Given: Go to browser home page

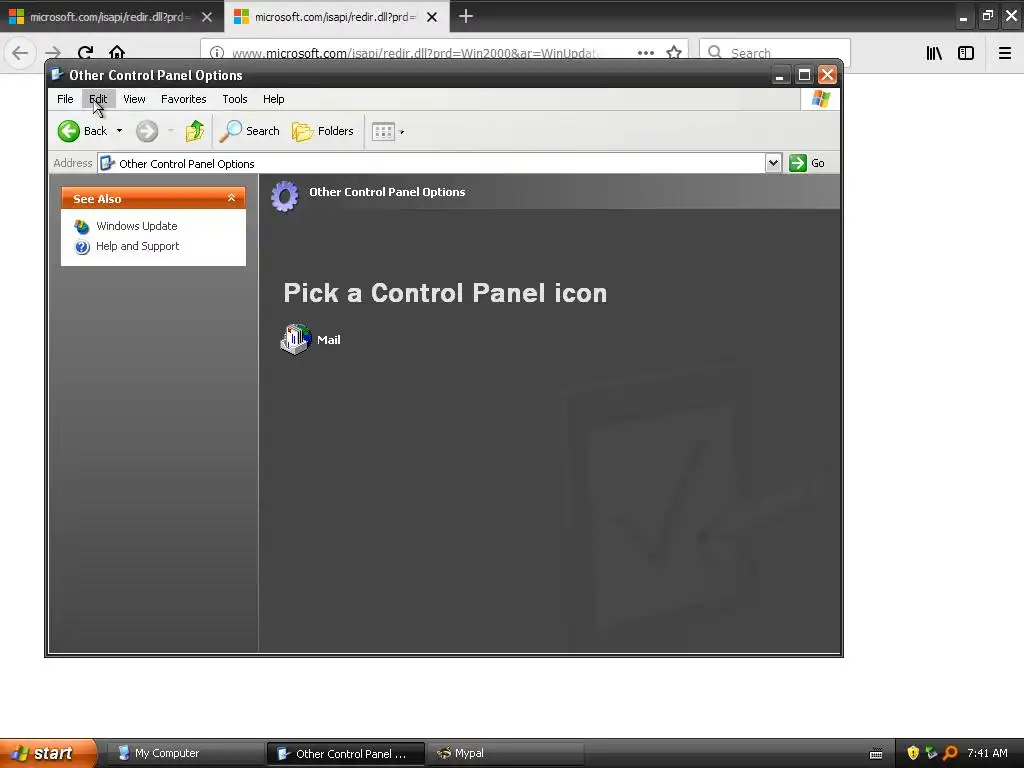Looking at the screenshot, I should [x=117, y=52].
